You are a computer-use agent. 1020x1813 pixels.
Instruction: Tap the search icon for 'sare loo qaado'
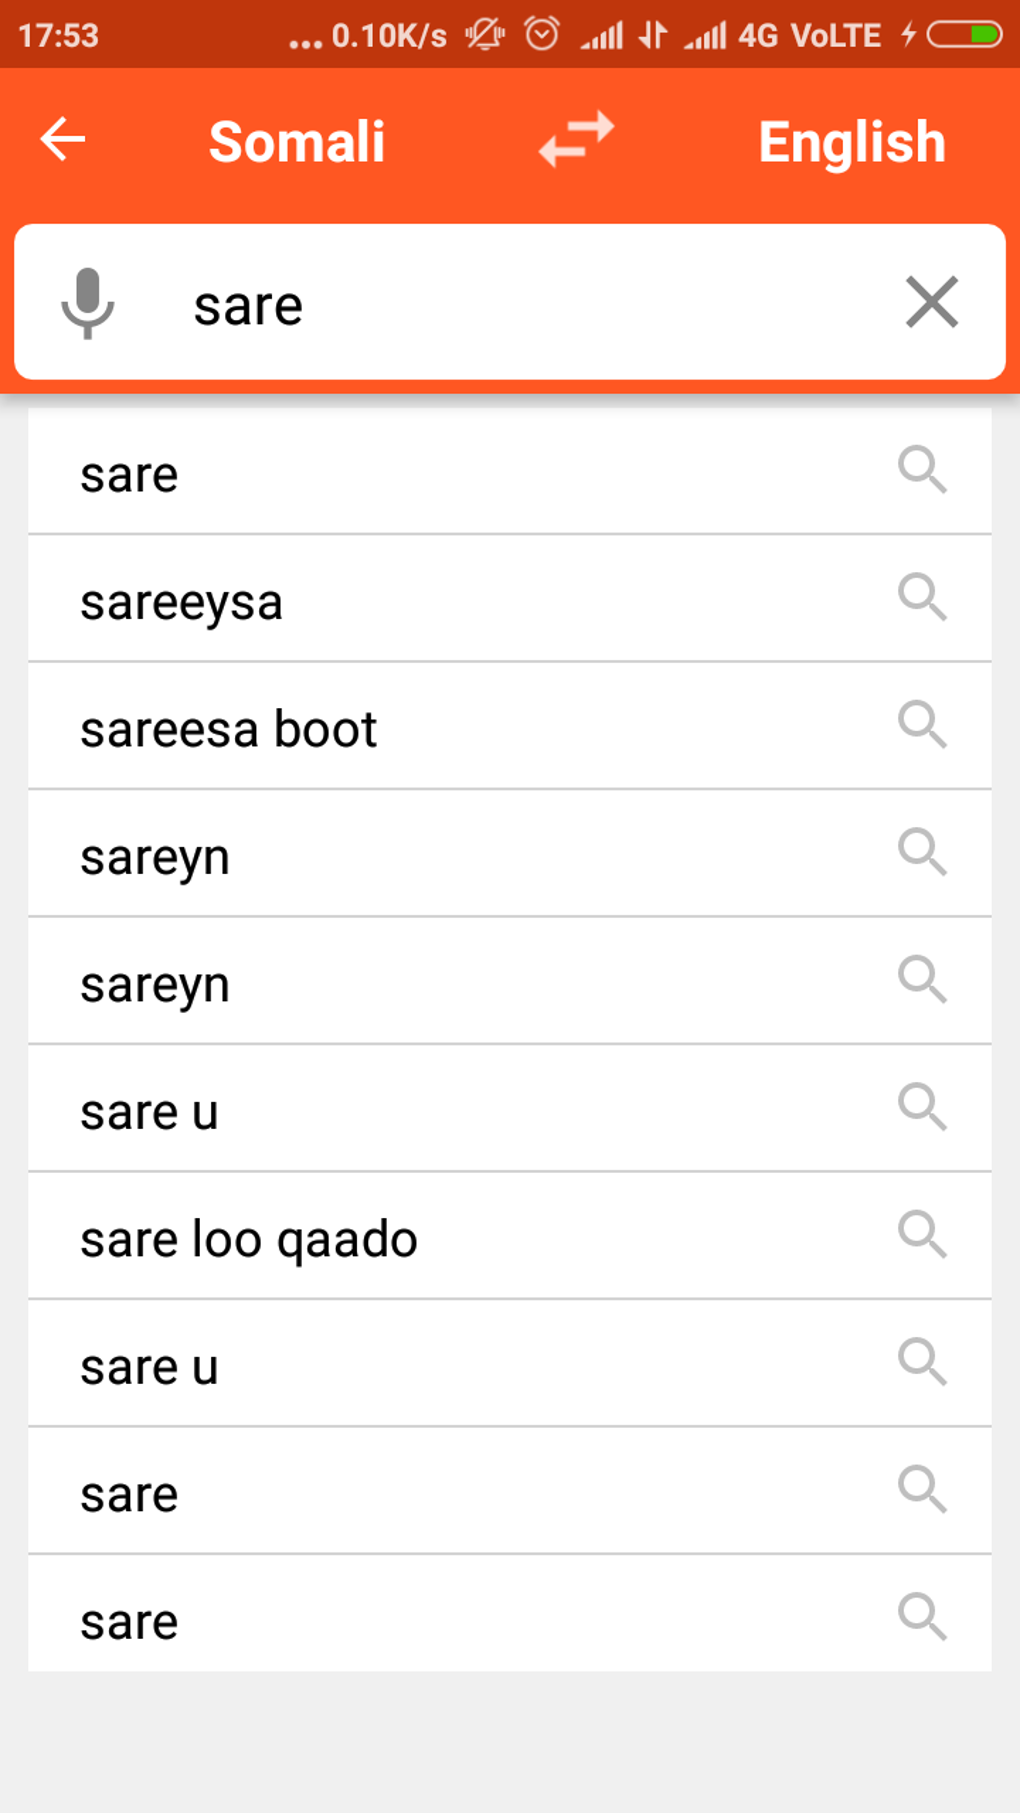tap(922, 1236)
